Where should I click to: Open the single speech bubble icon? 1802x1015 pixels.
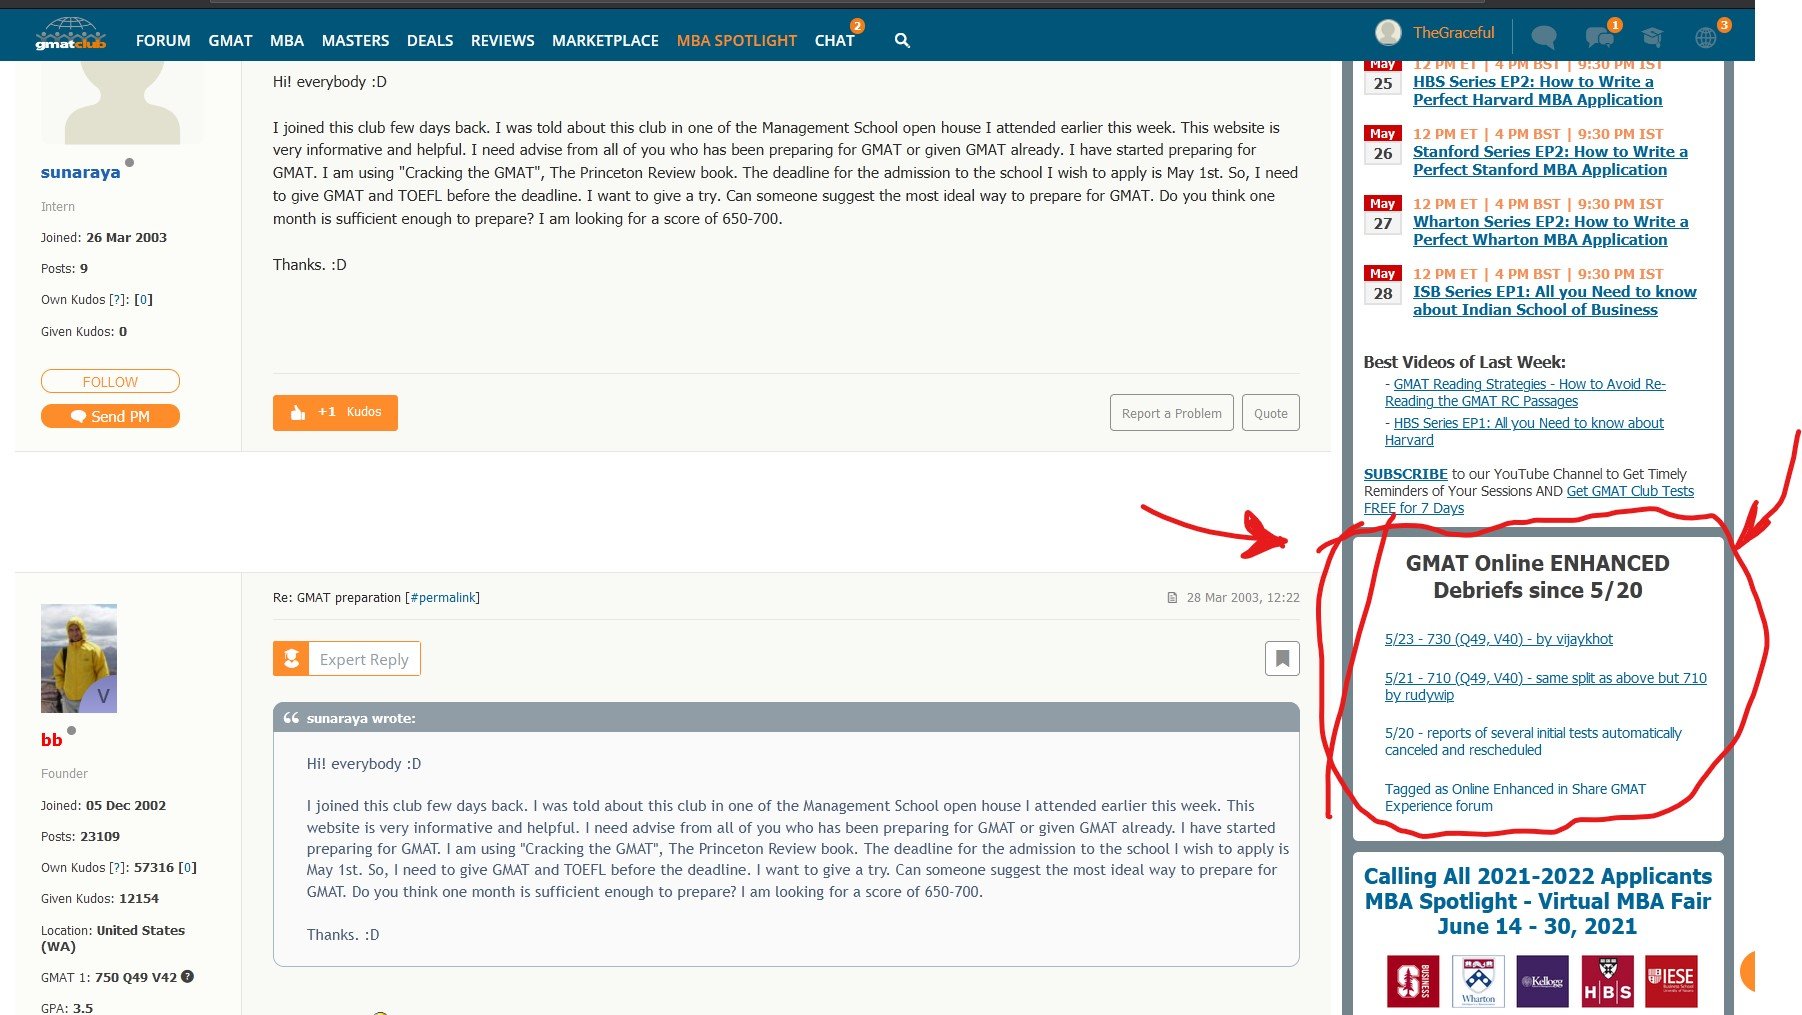coord(1543,38)
